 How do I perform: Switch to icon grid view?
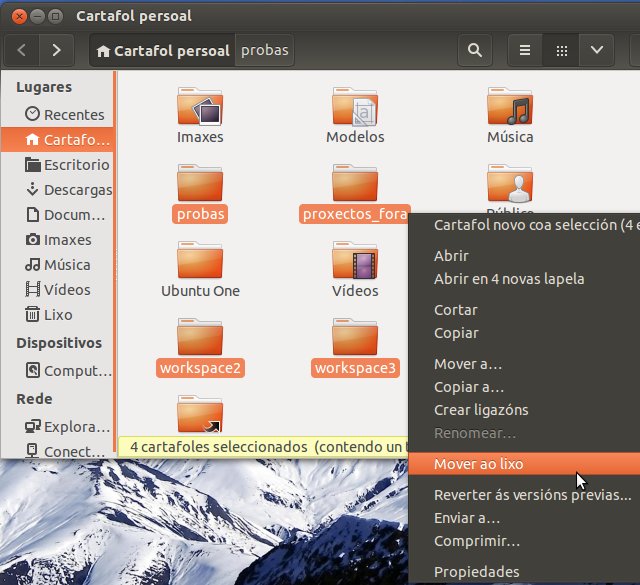coord(561,50)
